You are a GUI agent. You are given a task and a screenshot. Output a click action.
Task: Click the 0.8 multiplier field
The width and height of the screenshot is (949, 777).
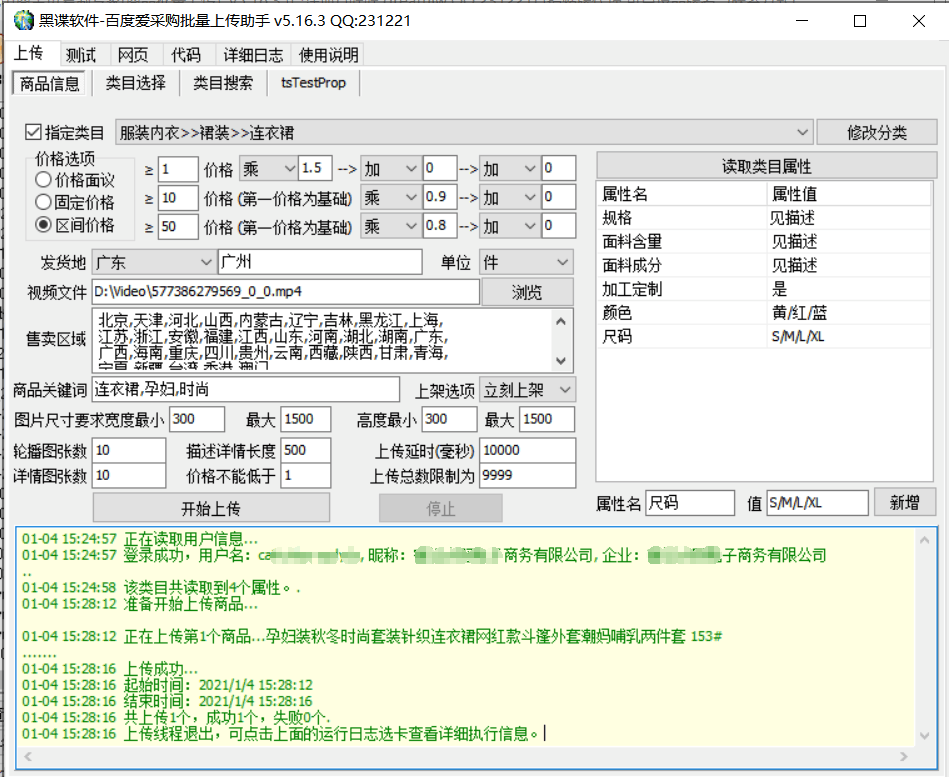pos(439,226)
